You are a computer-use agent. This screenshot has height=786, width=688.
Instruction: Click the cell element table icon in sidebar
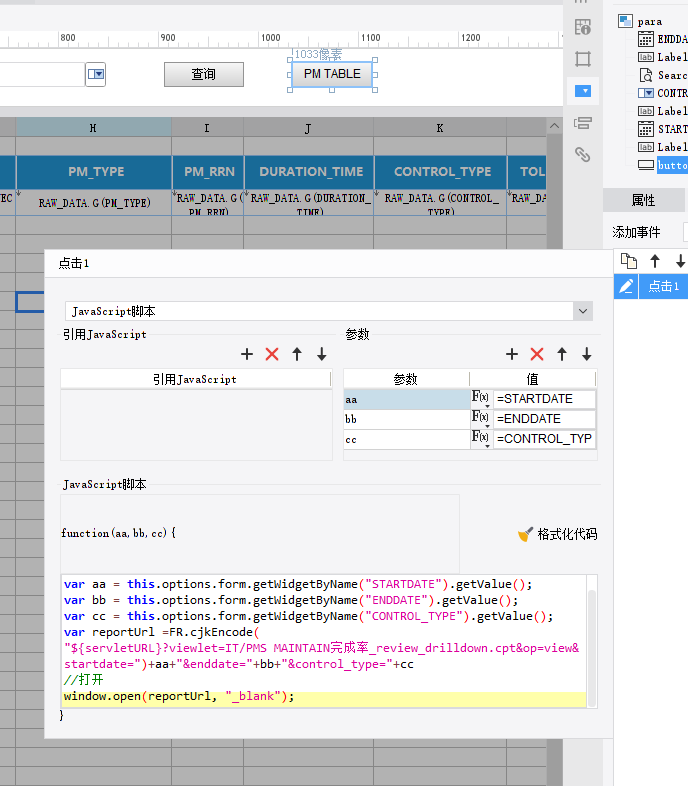[583, 27]
